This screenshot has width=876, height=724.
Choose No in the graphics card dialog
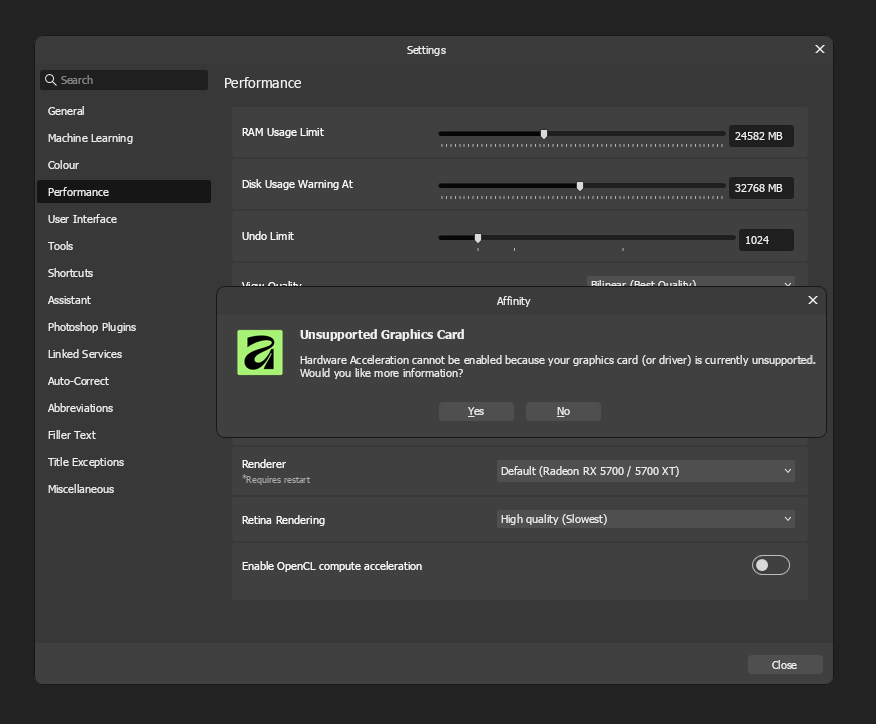563,411
